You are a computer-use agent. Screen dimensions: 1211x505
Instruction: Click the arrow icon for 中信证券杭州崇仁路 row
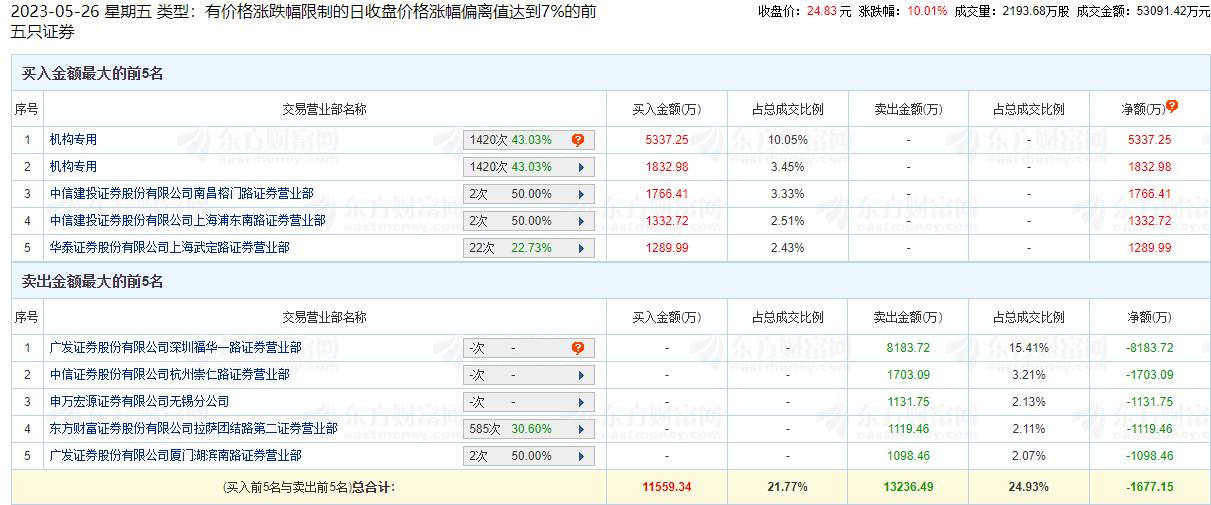pos(580,375)
